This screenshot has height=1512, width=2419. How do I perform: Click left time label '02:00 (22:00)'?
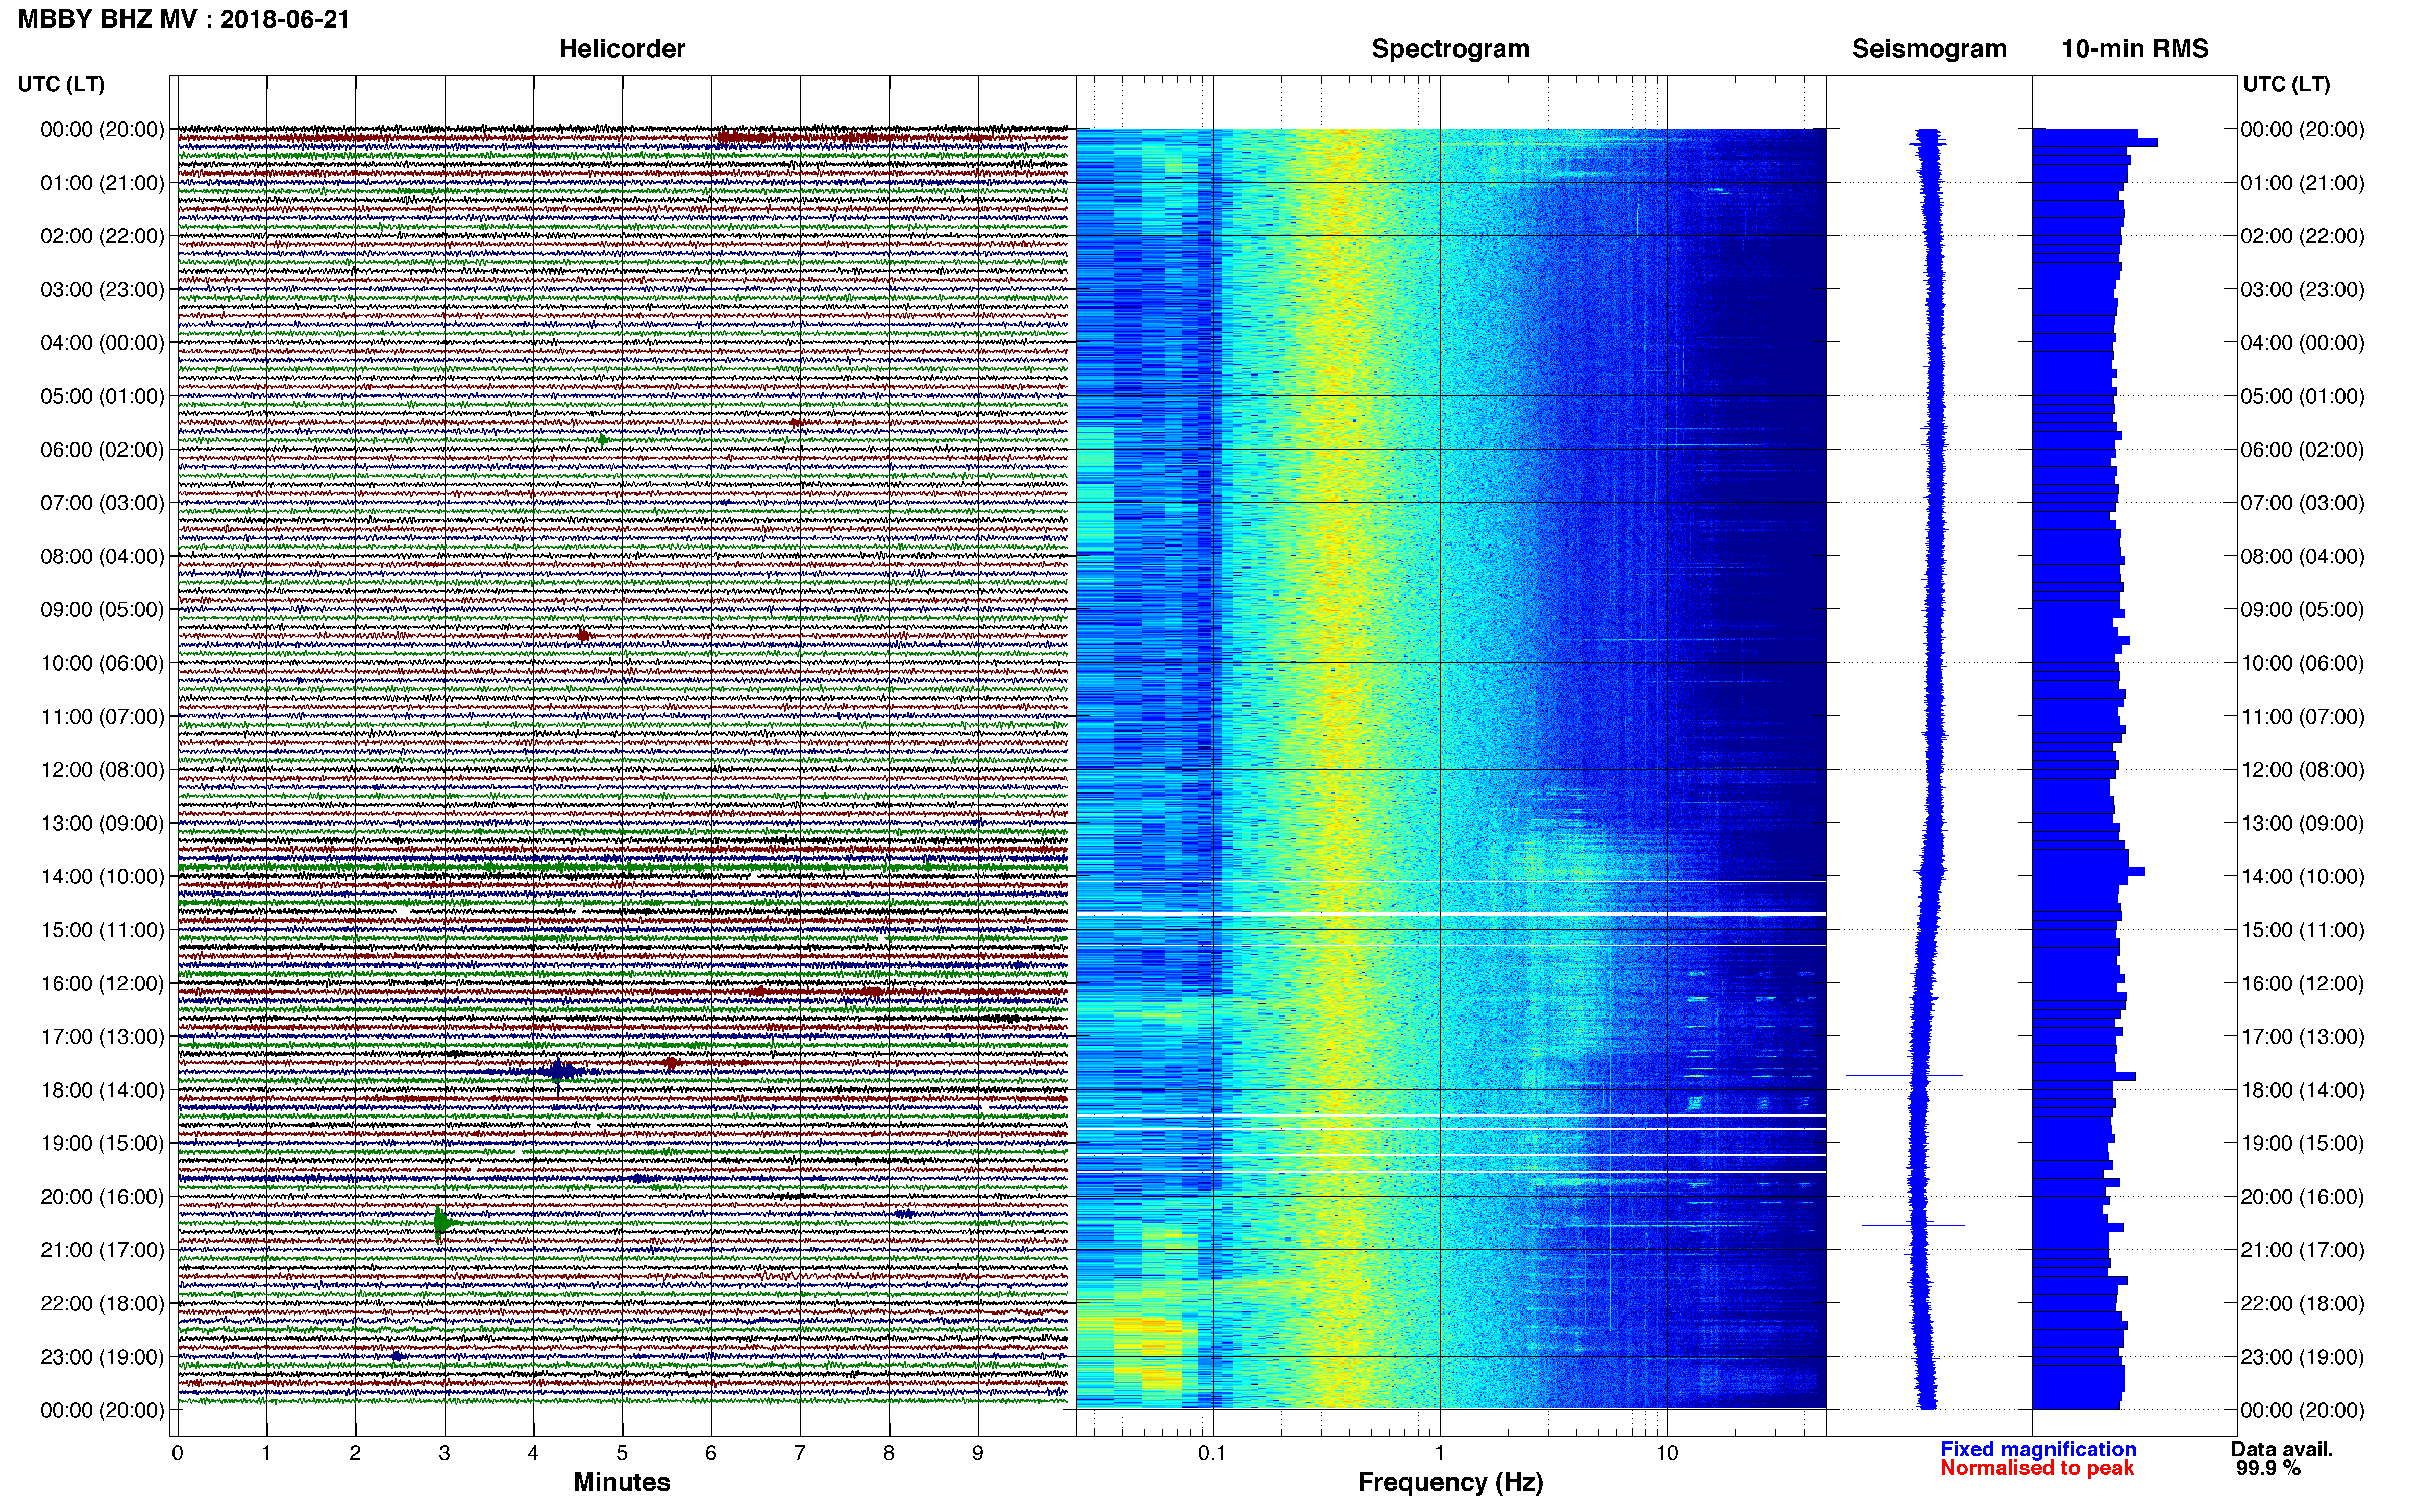click(x=102, y=236)
